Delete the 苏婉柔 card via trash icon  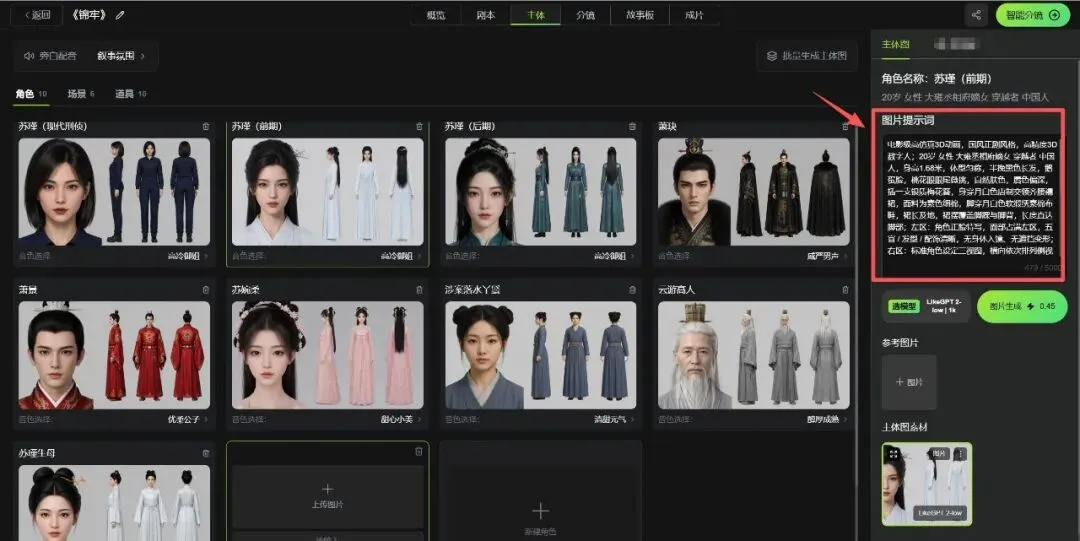tap(419, 290)
